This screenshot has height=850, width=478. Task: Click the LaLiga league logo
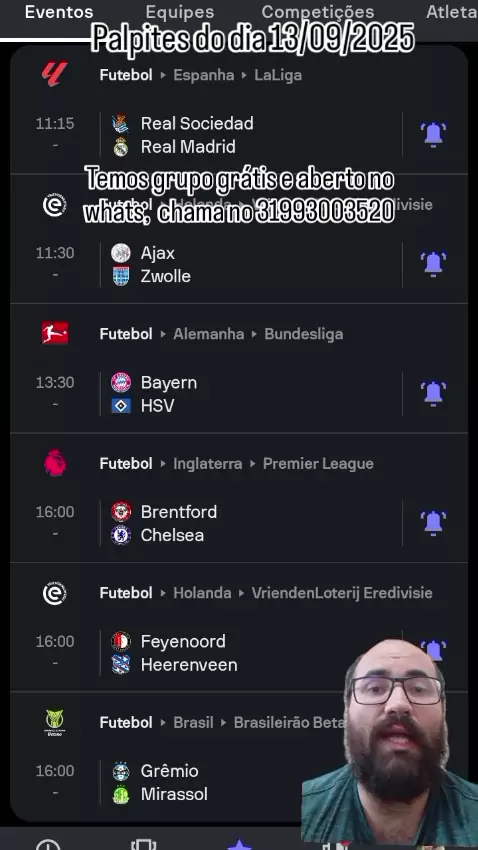(x=55, y=74)
